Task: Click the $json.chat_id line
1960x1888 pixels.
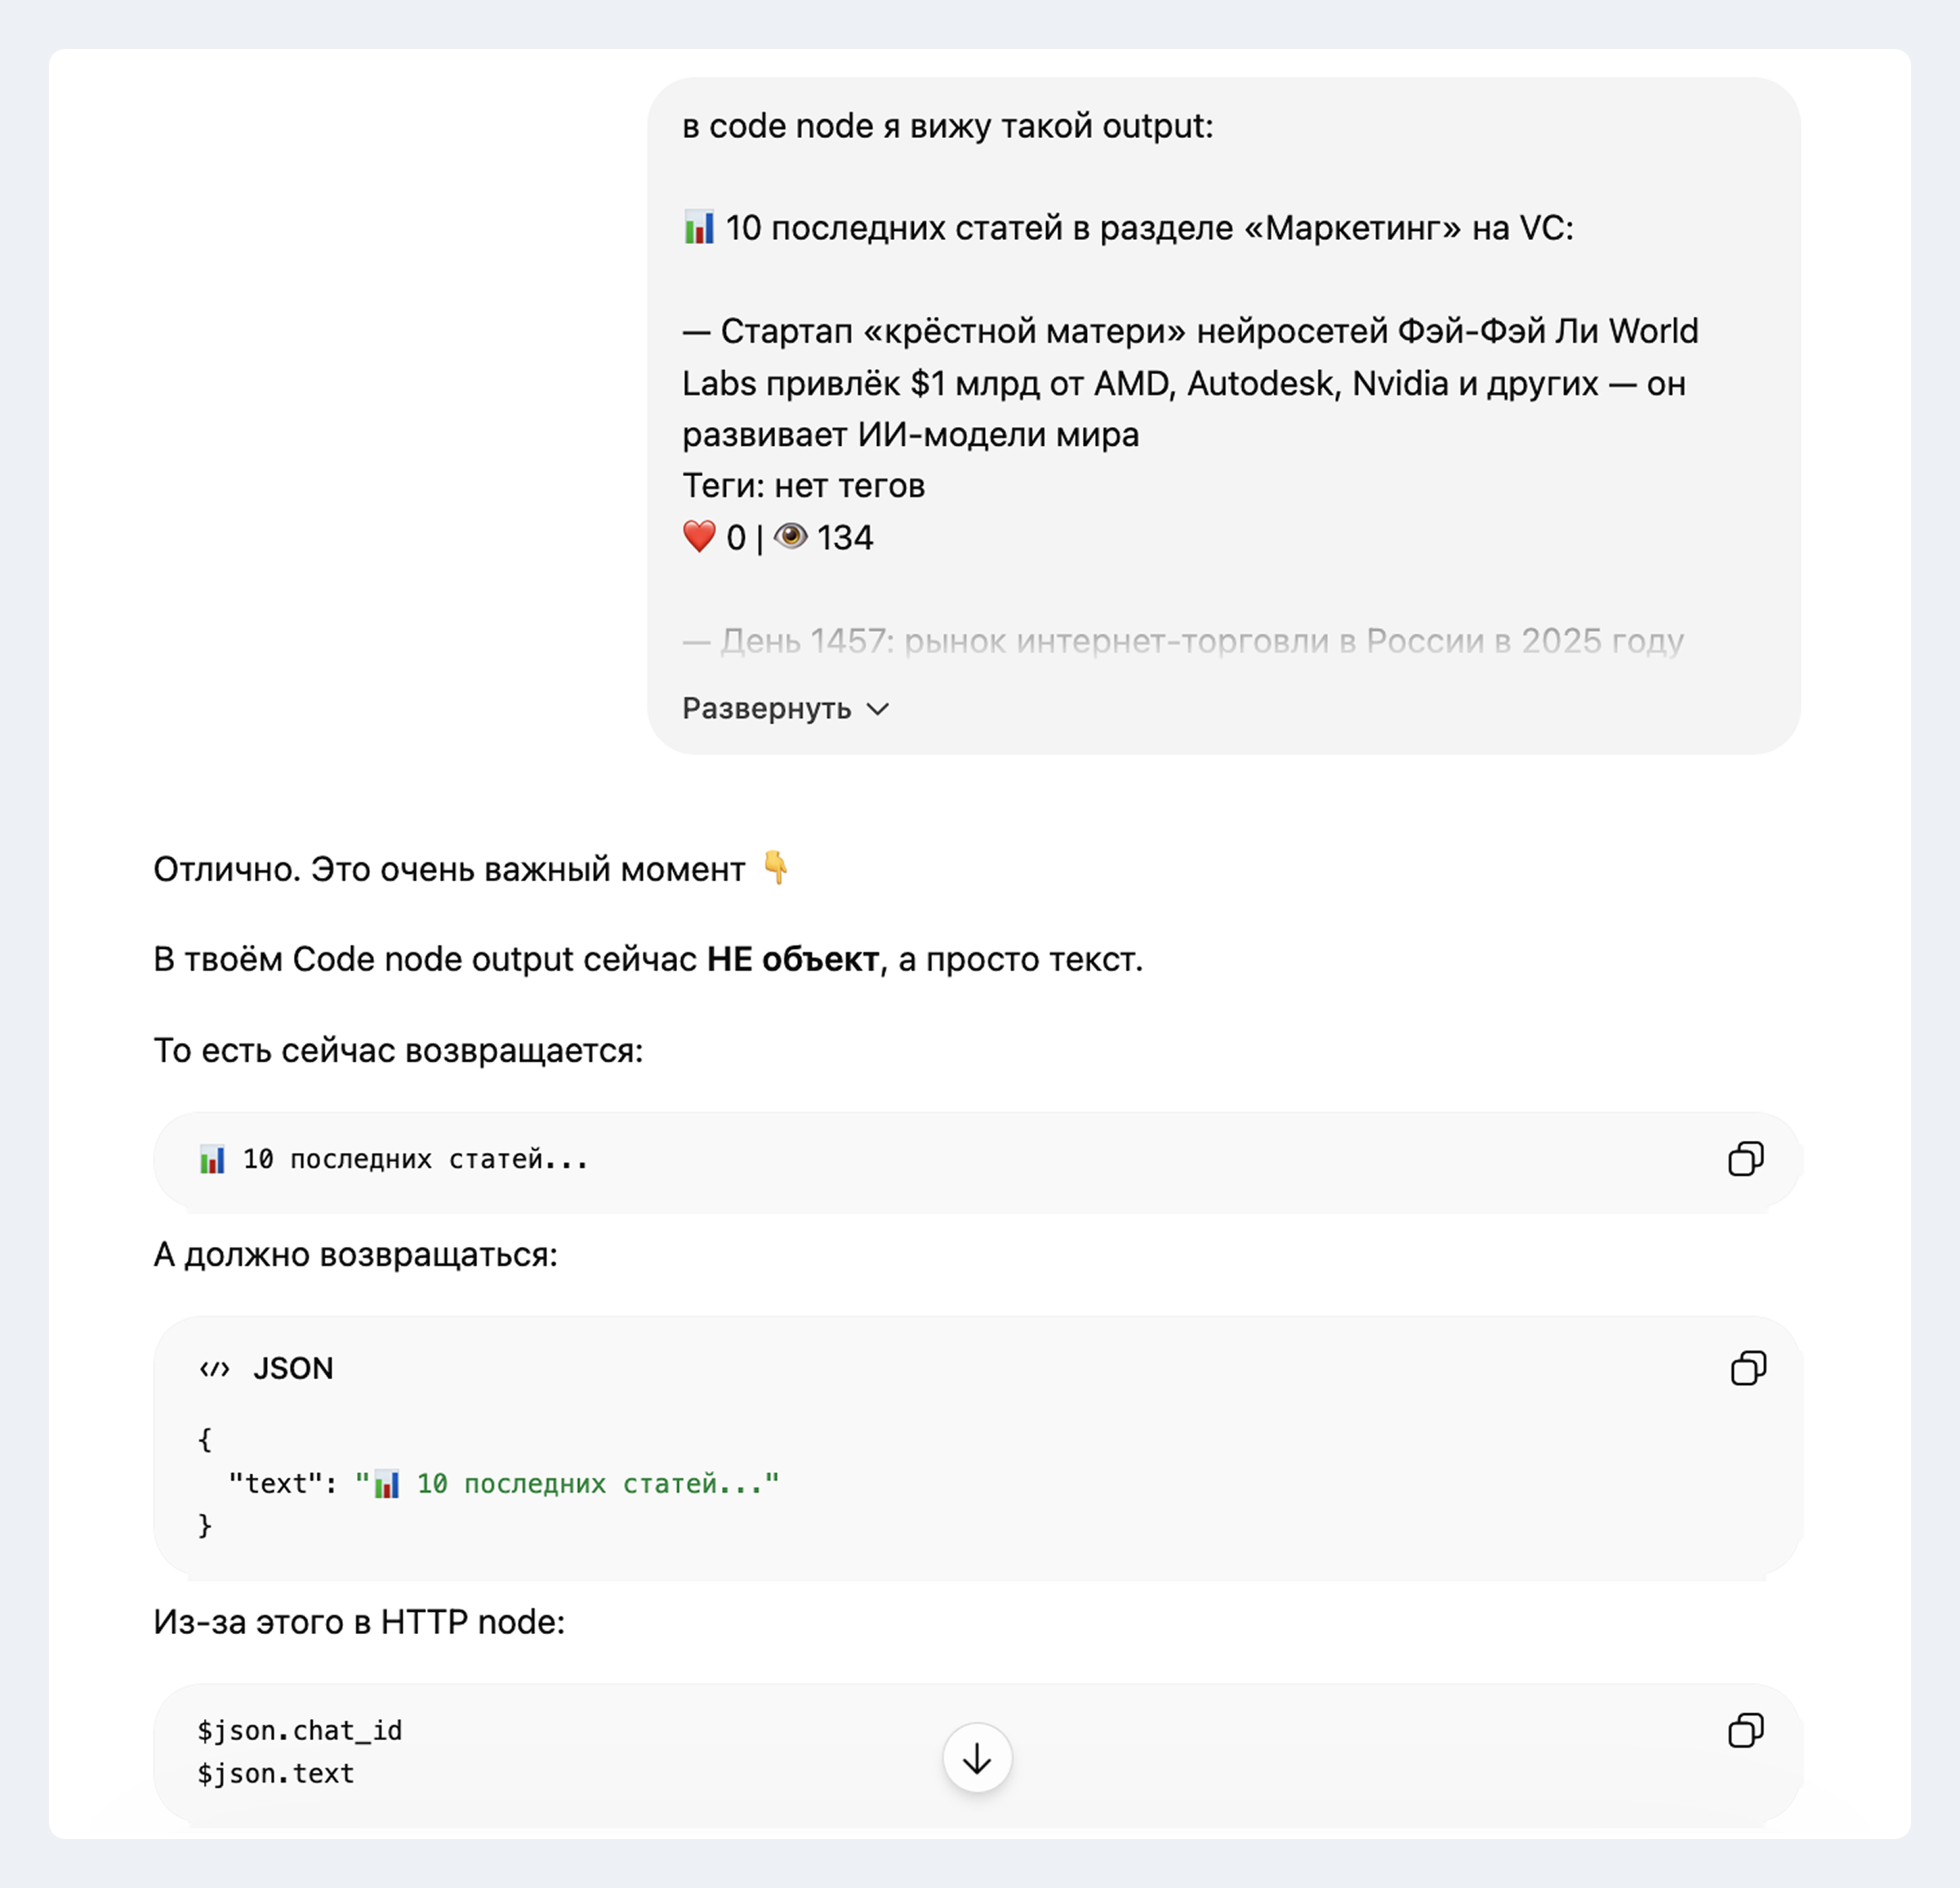Action: [300, 1731]
